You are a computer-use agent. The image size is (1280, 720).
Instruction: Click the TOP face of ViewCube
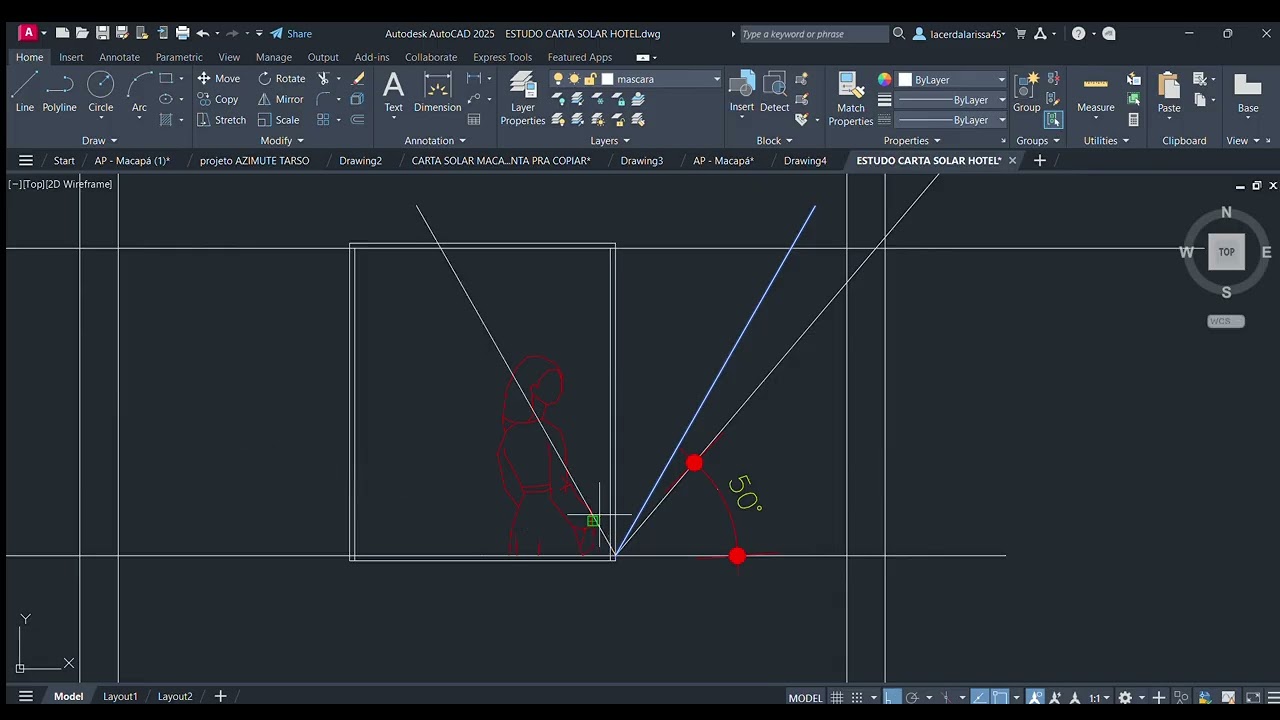(x=1227, y=252)
